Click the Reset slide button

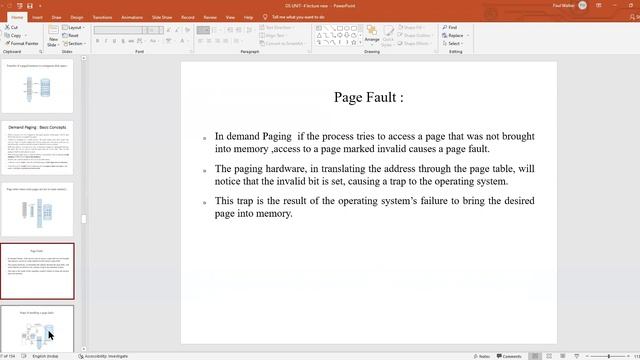click(x=70, y=36)
